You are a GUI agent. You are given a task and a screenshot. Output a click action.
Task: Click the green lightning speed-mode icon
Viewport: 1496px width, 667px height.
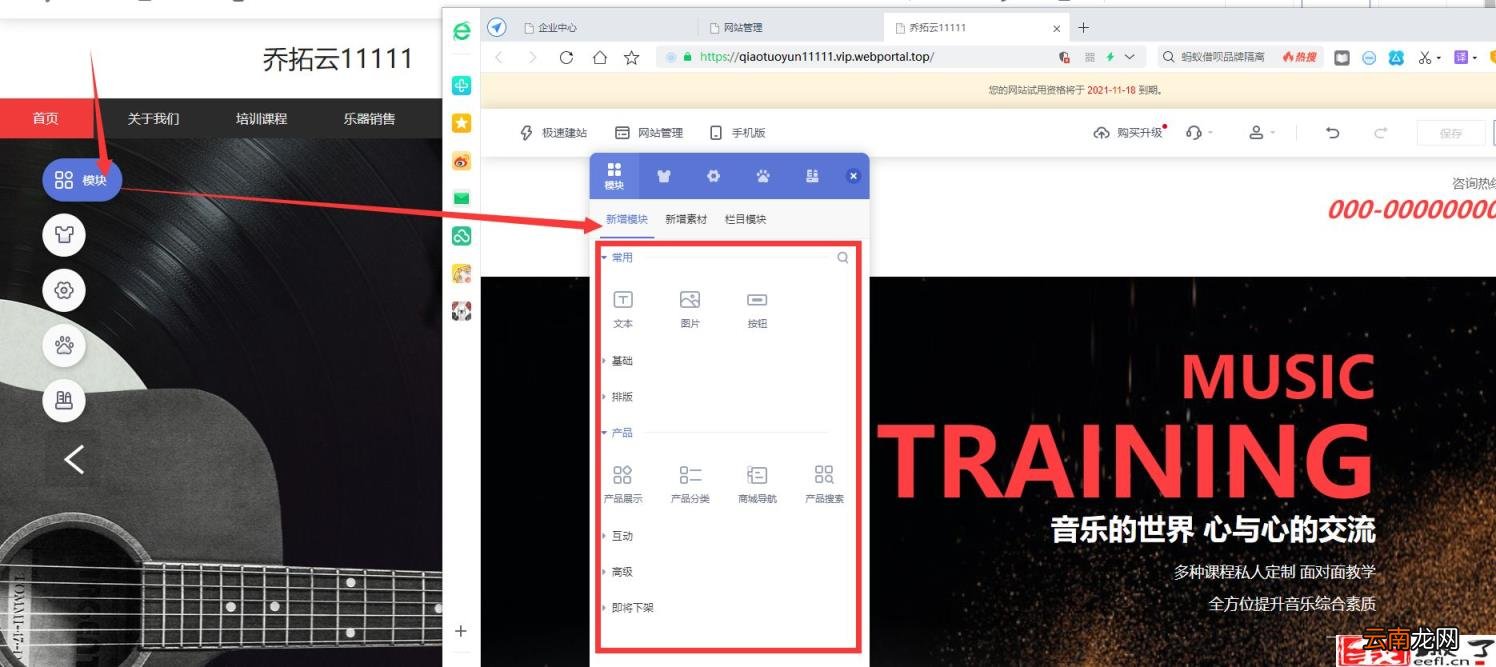click(1110, 57)
